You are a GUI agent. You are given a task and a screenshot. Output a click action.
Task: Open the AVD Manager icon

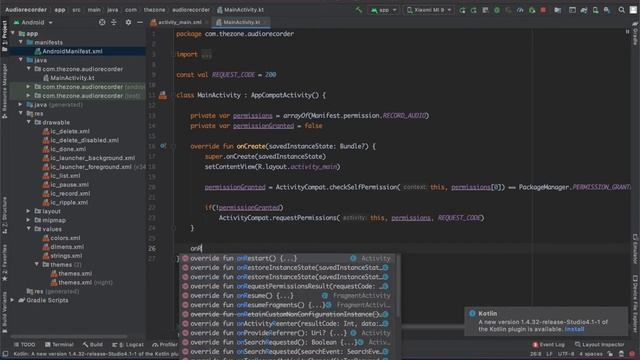[596, 10]
